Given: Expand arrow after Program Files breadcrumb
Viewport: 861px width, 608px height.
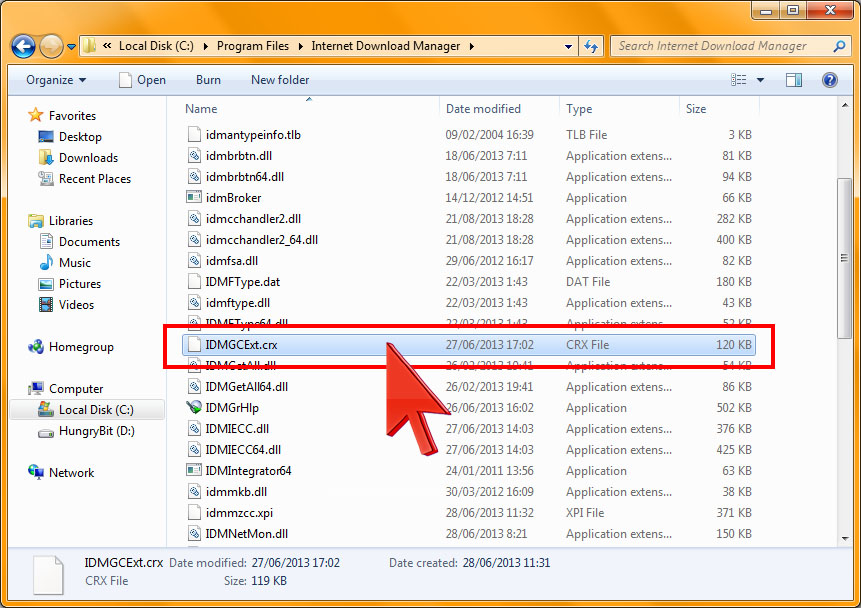Looking at the screenshot, I should [x=300, y=47].
